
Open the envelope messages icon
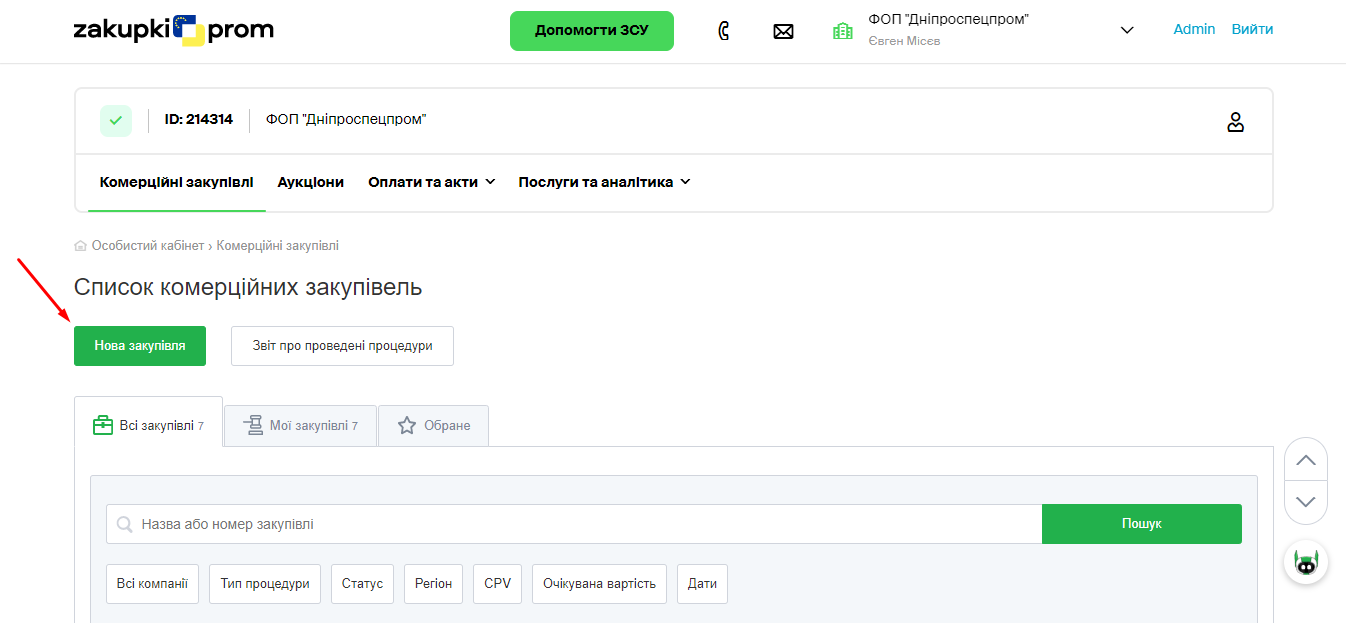pos(783,31)
